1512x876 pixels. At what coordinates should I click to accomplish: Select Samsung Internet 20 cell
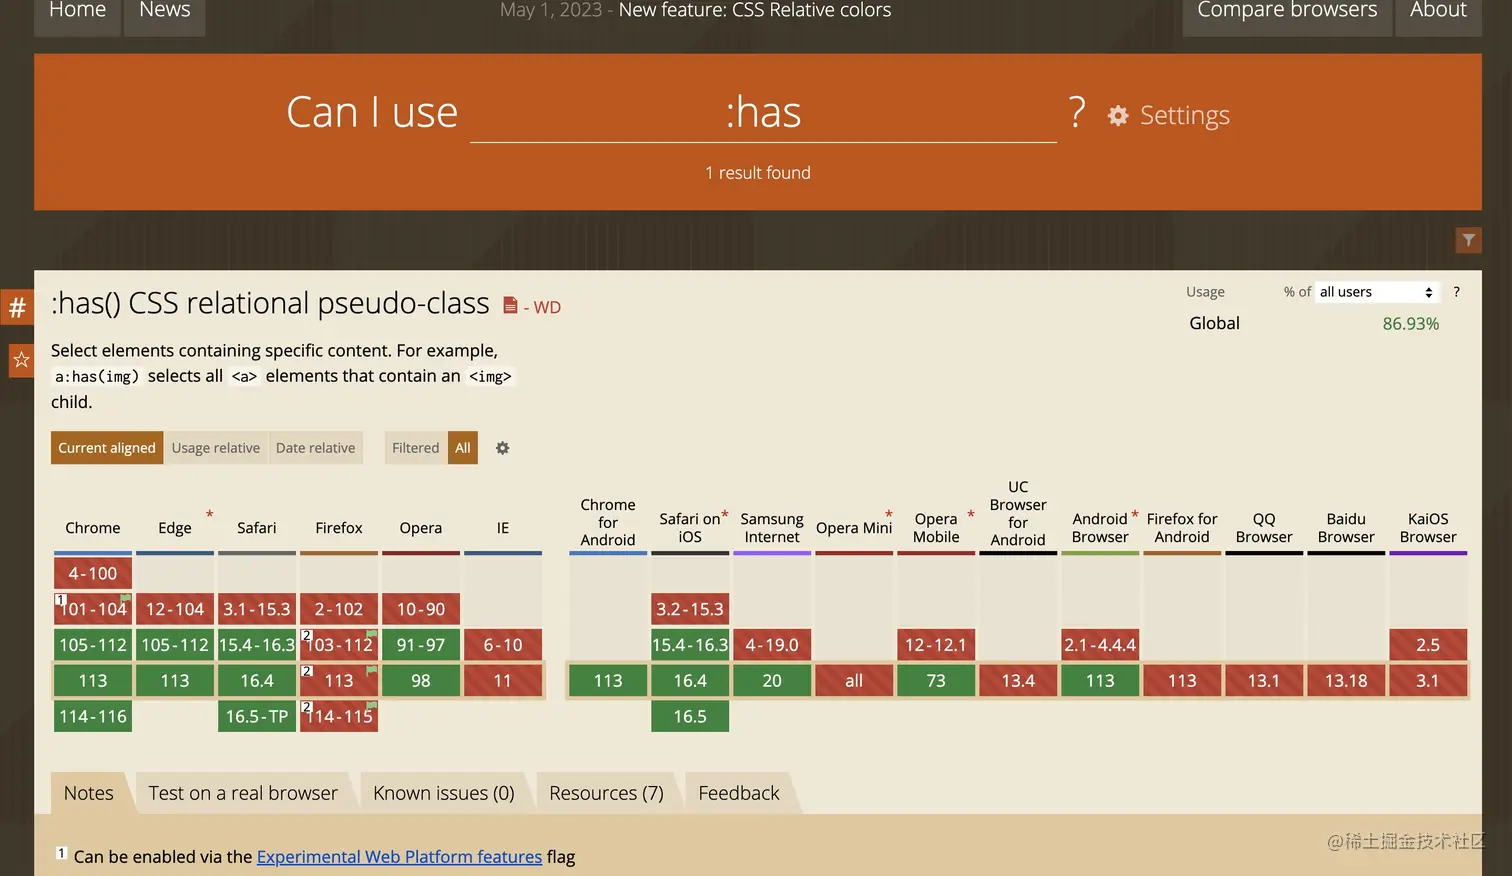pos(772,681)
